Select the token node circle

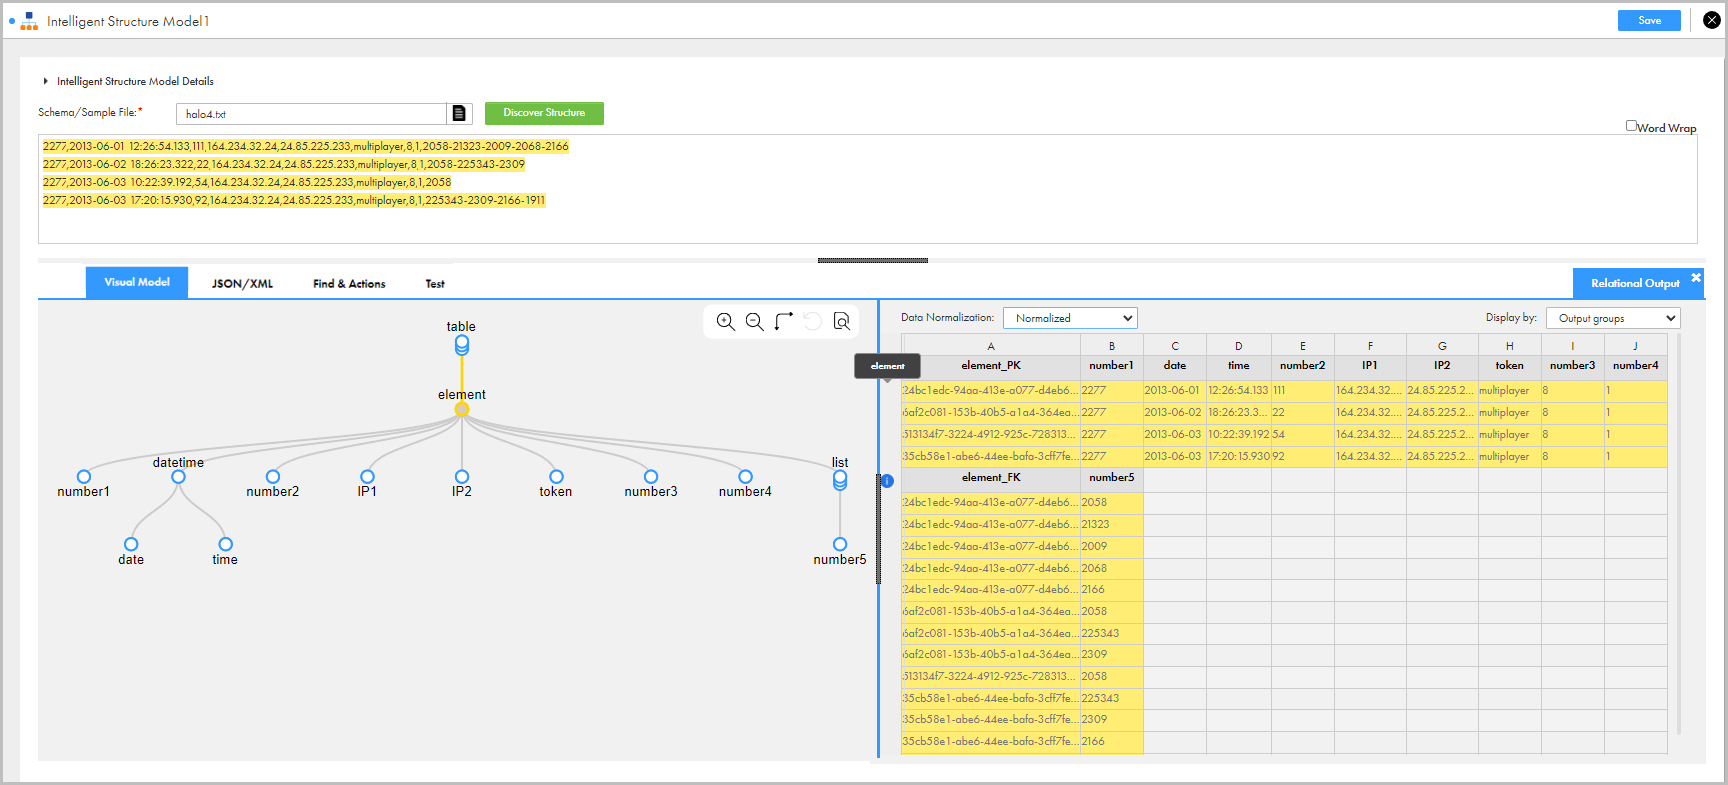coord(556,477)
